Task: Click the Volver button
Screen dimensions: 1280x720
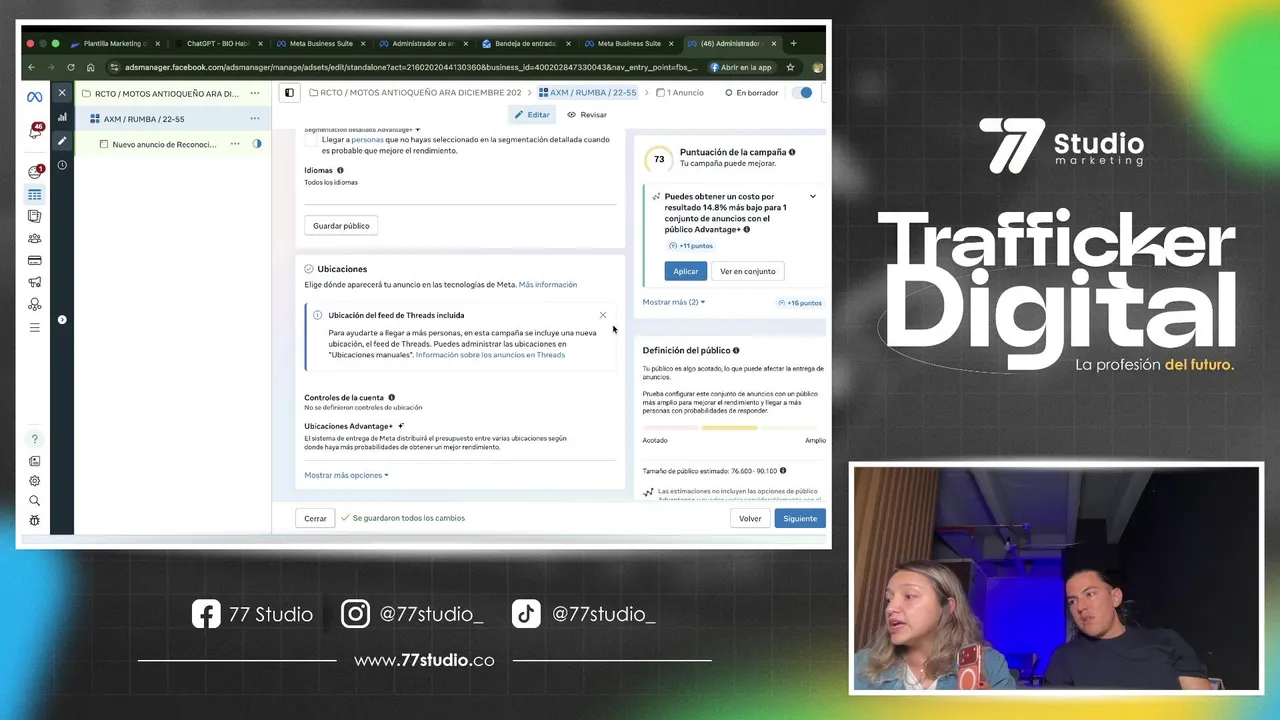Action: tap(750, 518)
